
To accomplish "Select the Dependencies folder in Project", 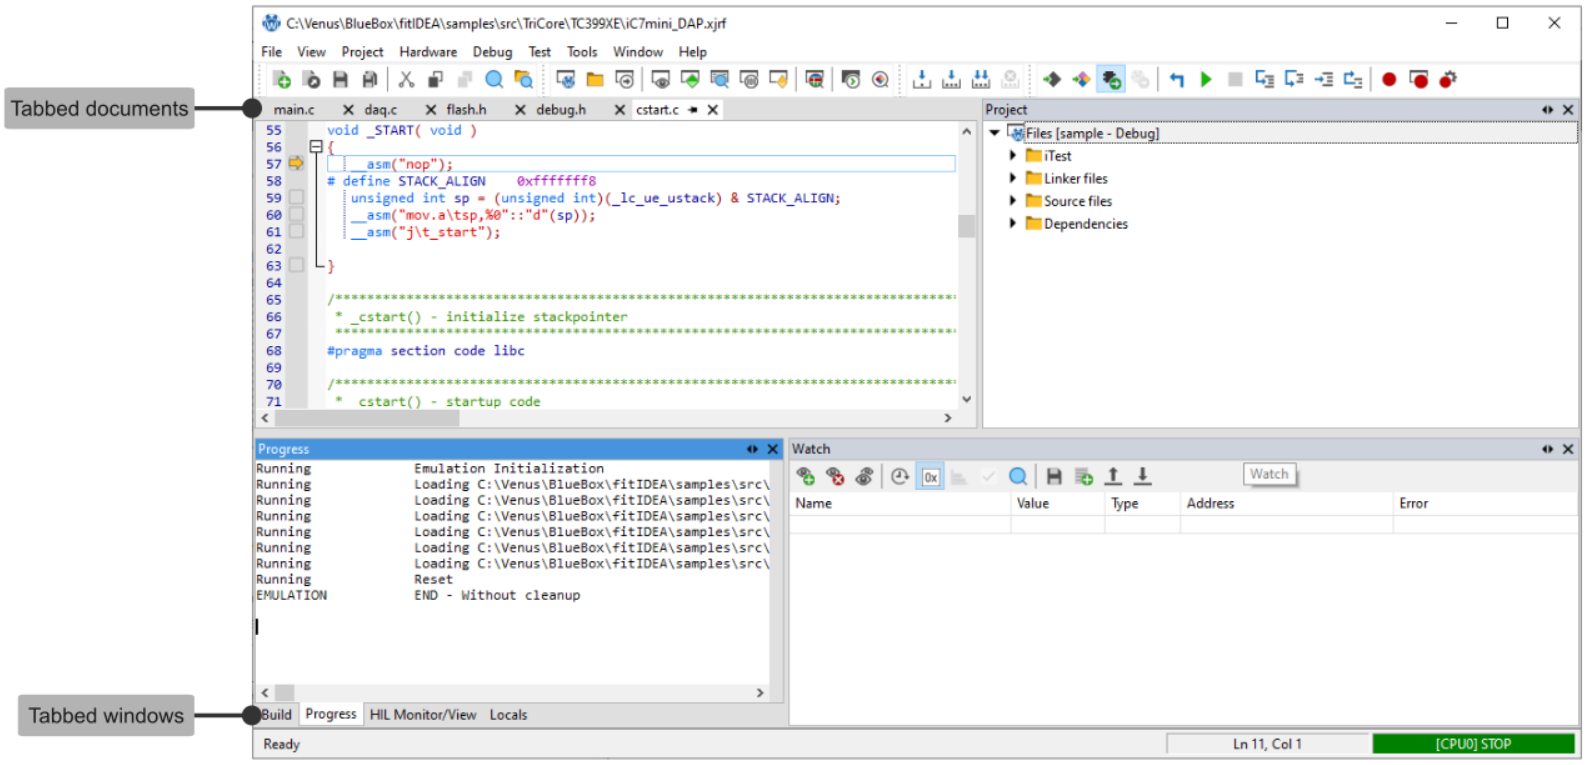I will (x=1085, y=224).
